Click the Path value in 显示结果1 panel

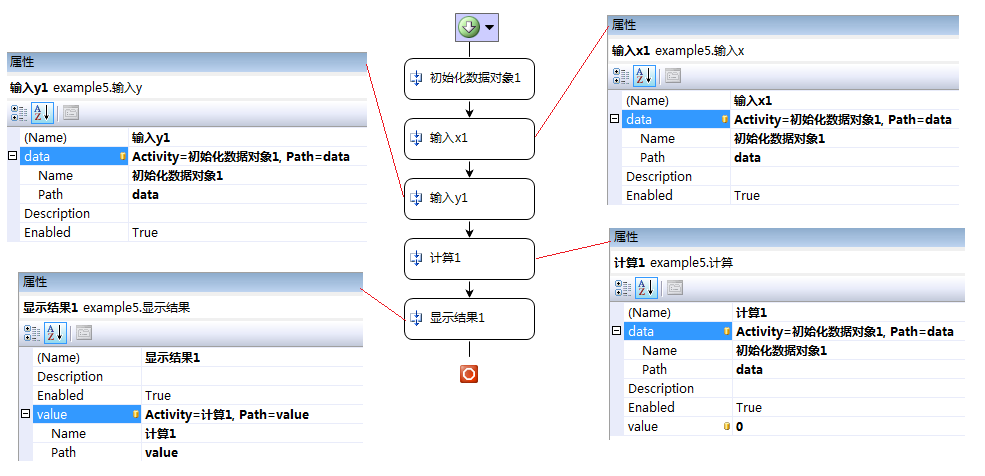point(253,453)
